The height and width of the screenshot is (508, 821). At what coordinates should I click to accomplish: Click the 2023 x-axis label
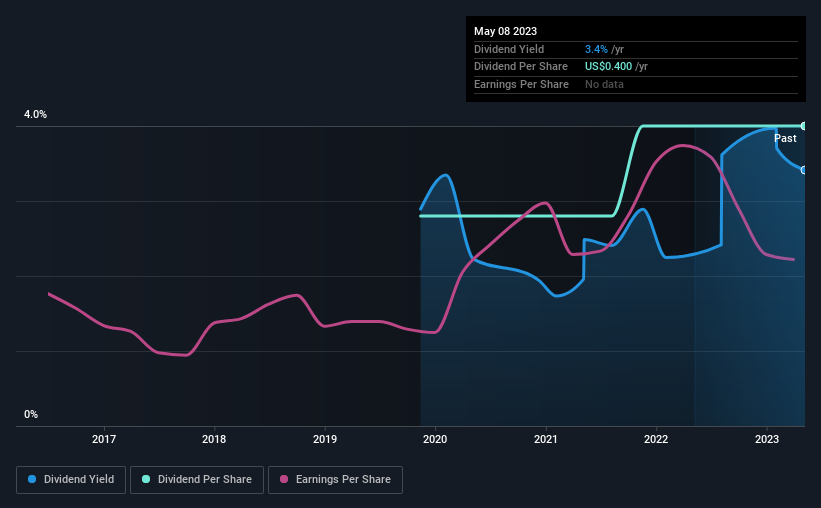coord(767,439)
